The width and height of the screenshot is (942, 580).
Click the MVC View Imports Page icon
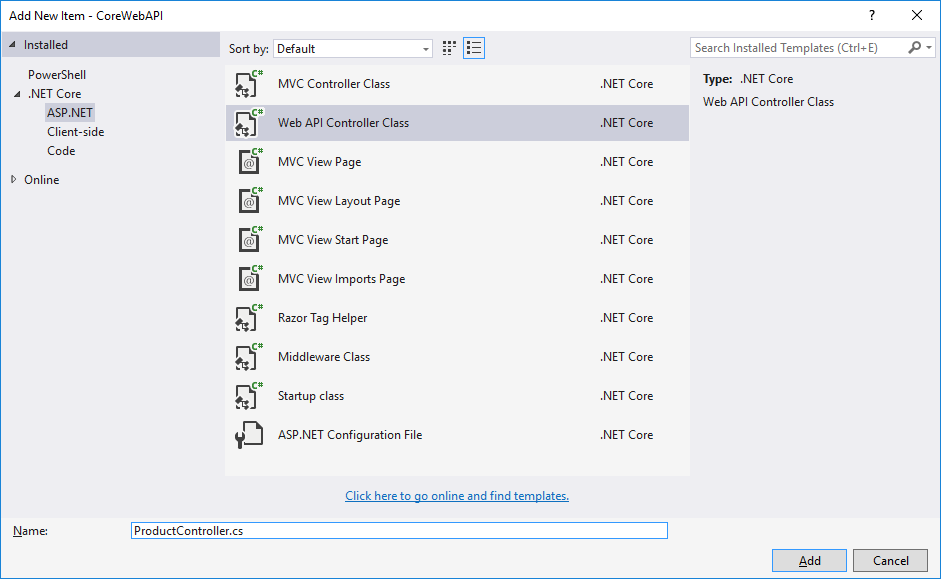point(248,279)
